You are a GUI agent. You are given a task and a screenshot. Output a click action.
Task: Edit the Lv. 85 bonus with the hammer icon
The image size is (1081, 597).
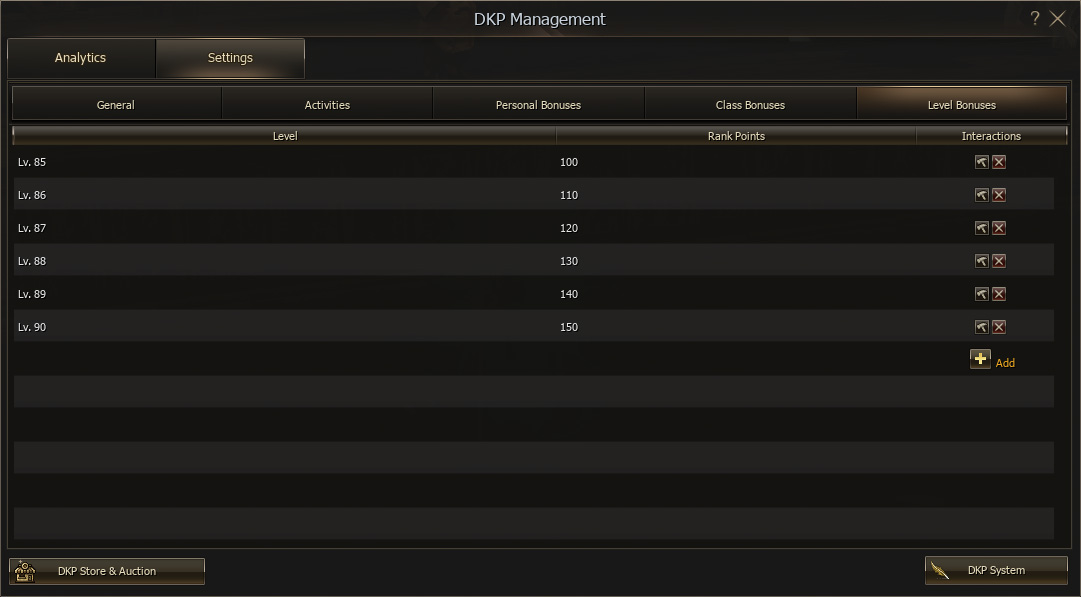(x=981, y=162)
